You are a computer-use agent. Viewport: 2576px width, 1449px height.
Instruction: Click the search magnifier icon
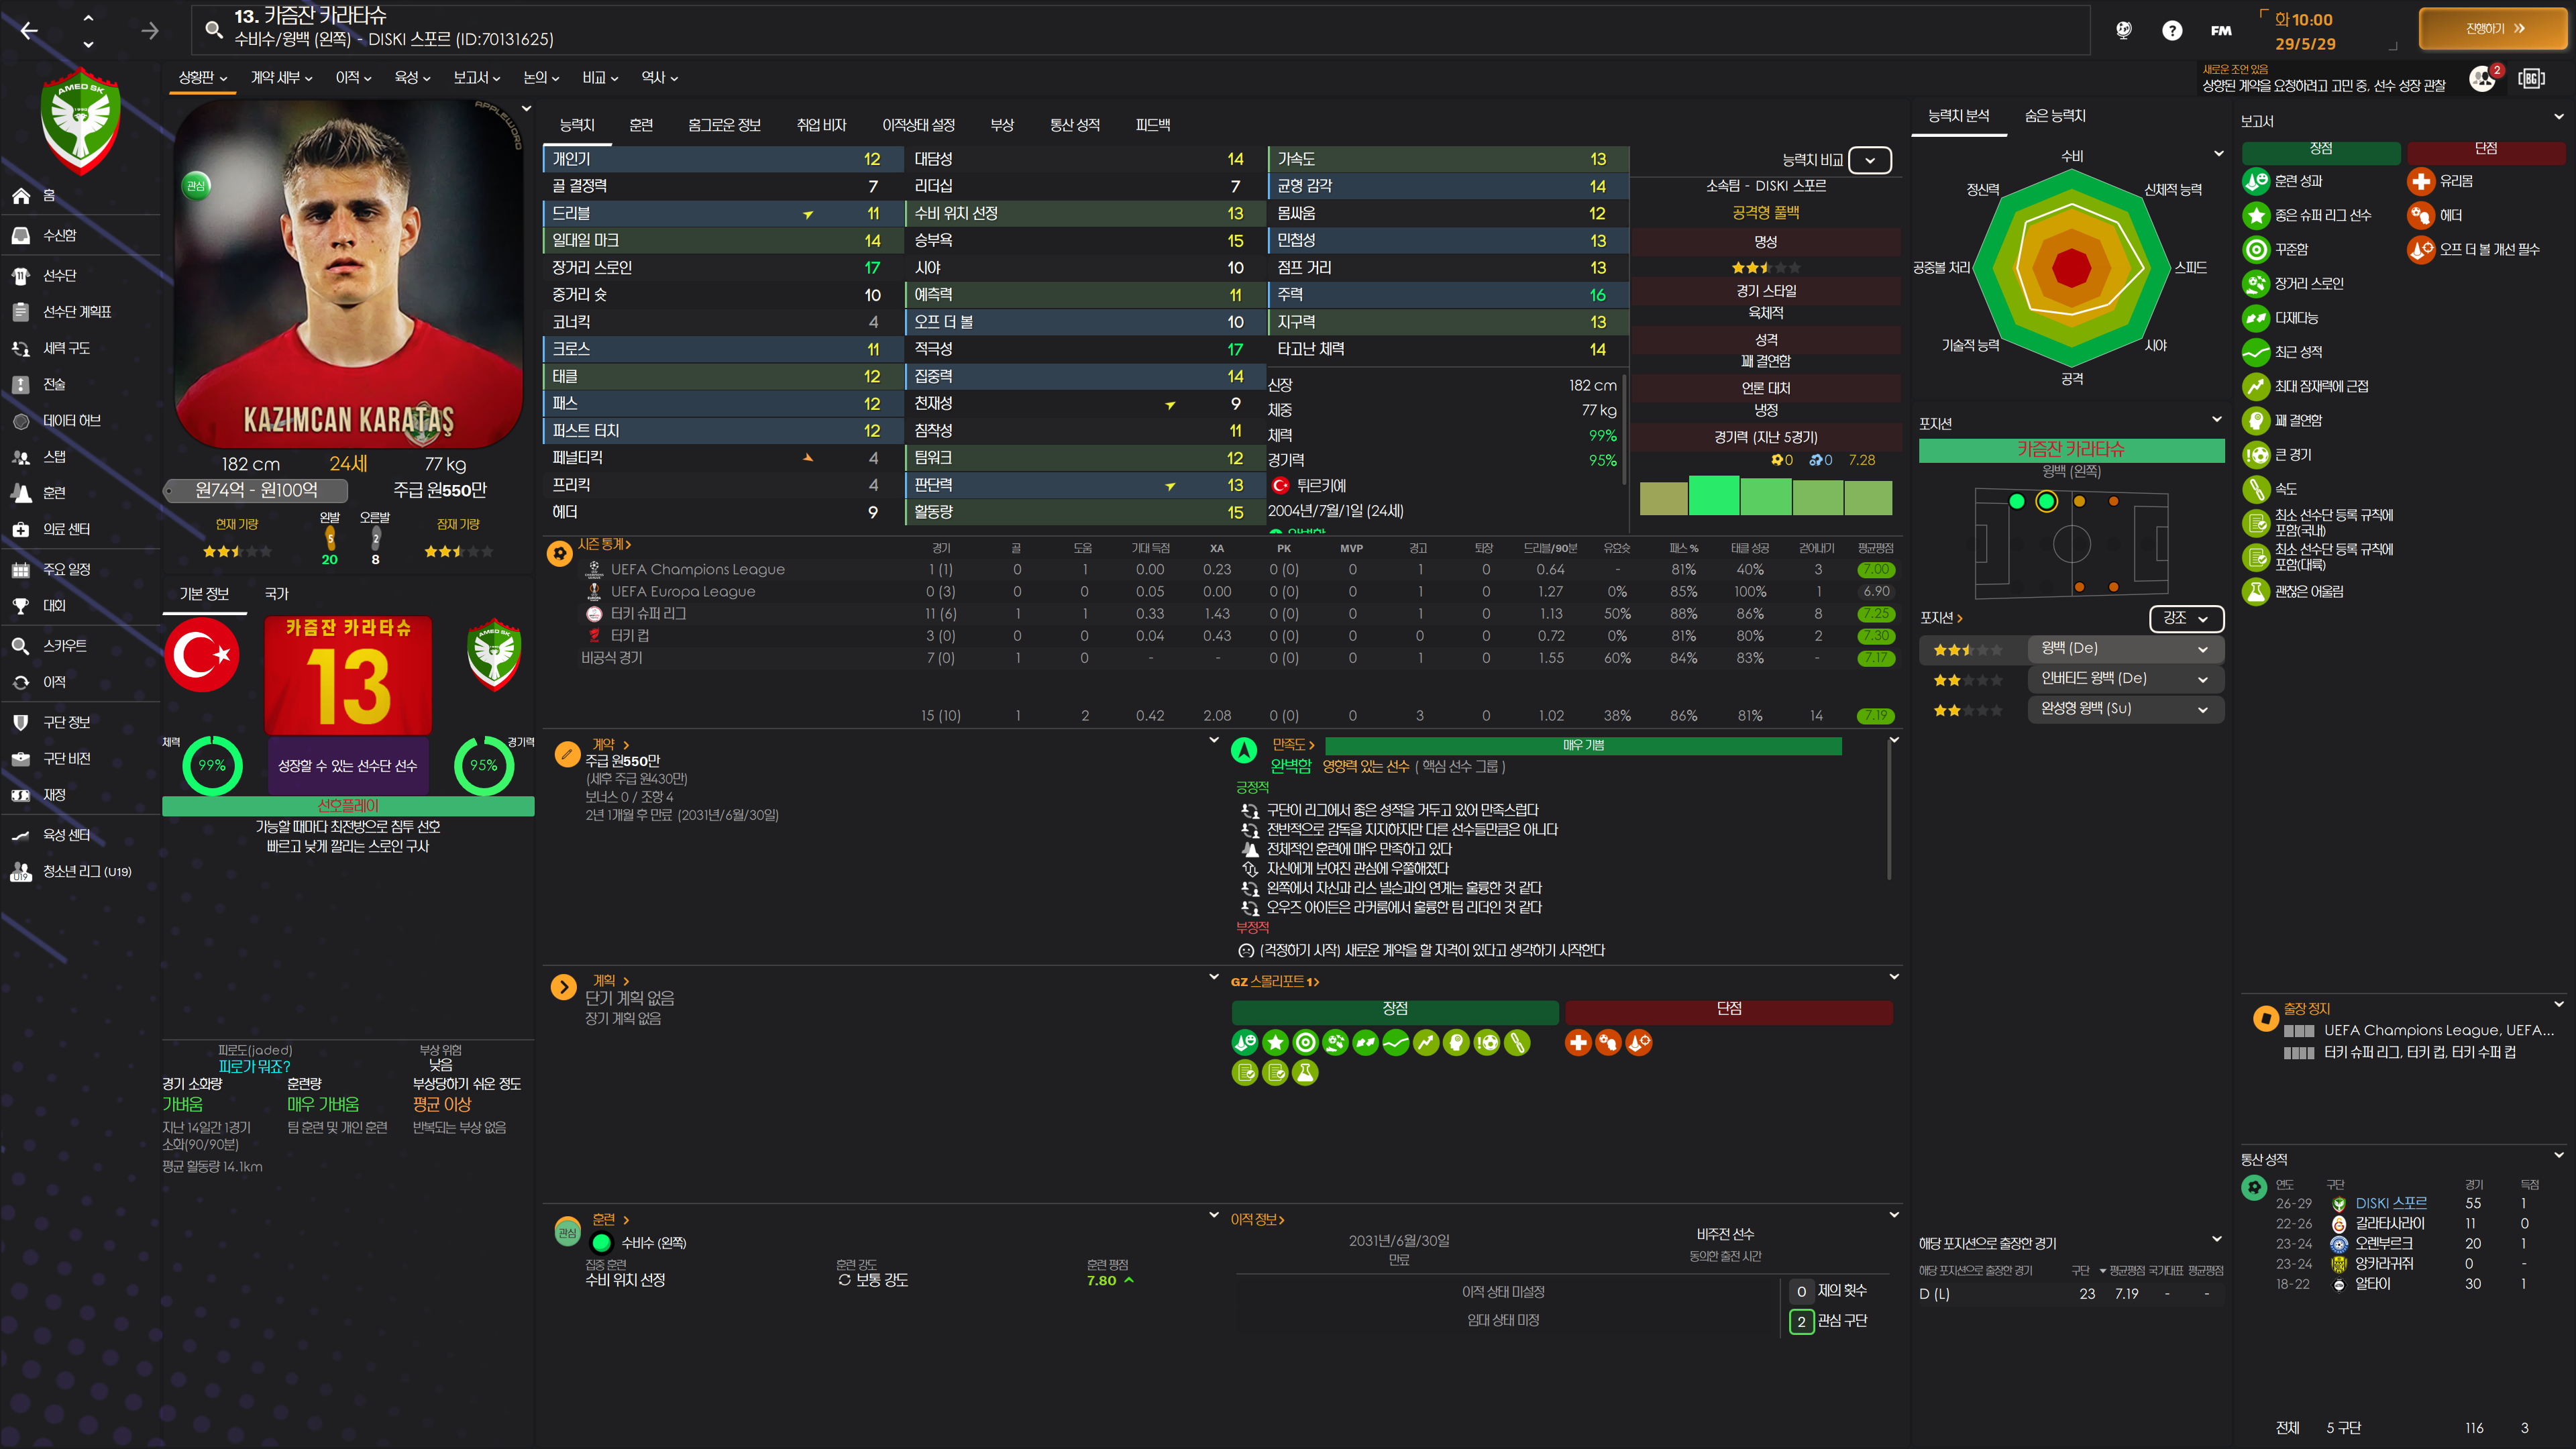click(x=213, y=29)
